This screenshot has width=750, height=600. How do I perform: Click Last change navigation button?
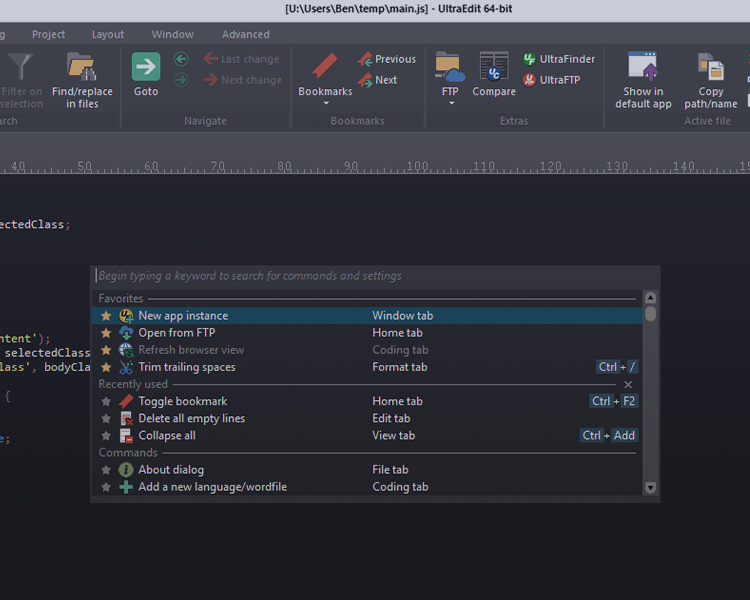click(x=242, y=59)
